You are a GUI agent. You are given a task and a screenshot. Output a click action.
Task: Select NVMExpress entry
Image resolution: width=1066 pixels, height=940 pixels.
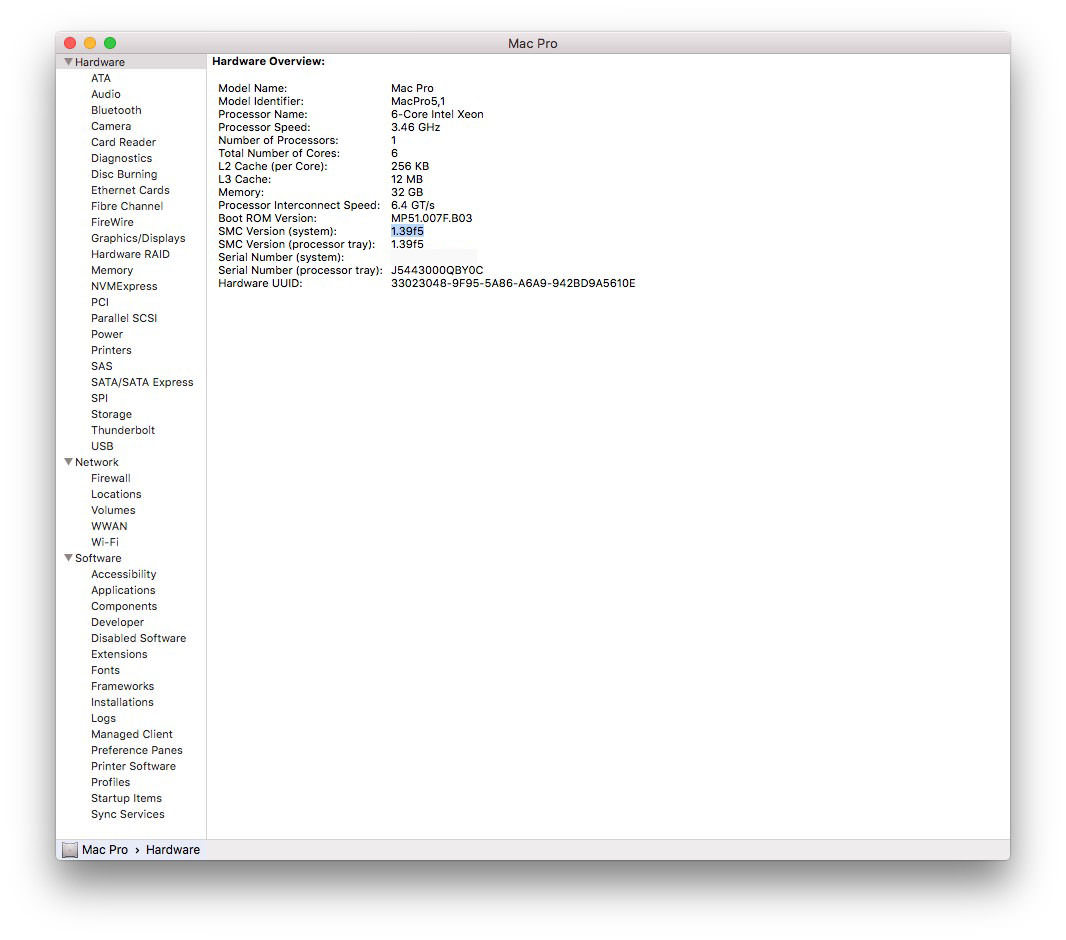pyautogui.click(x=124, y=286)
